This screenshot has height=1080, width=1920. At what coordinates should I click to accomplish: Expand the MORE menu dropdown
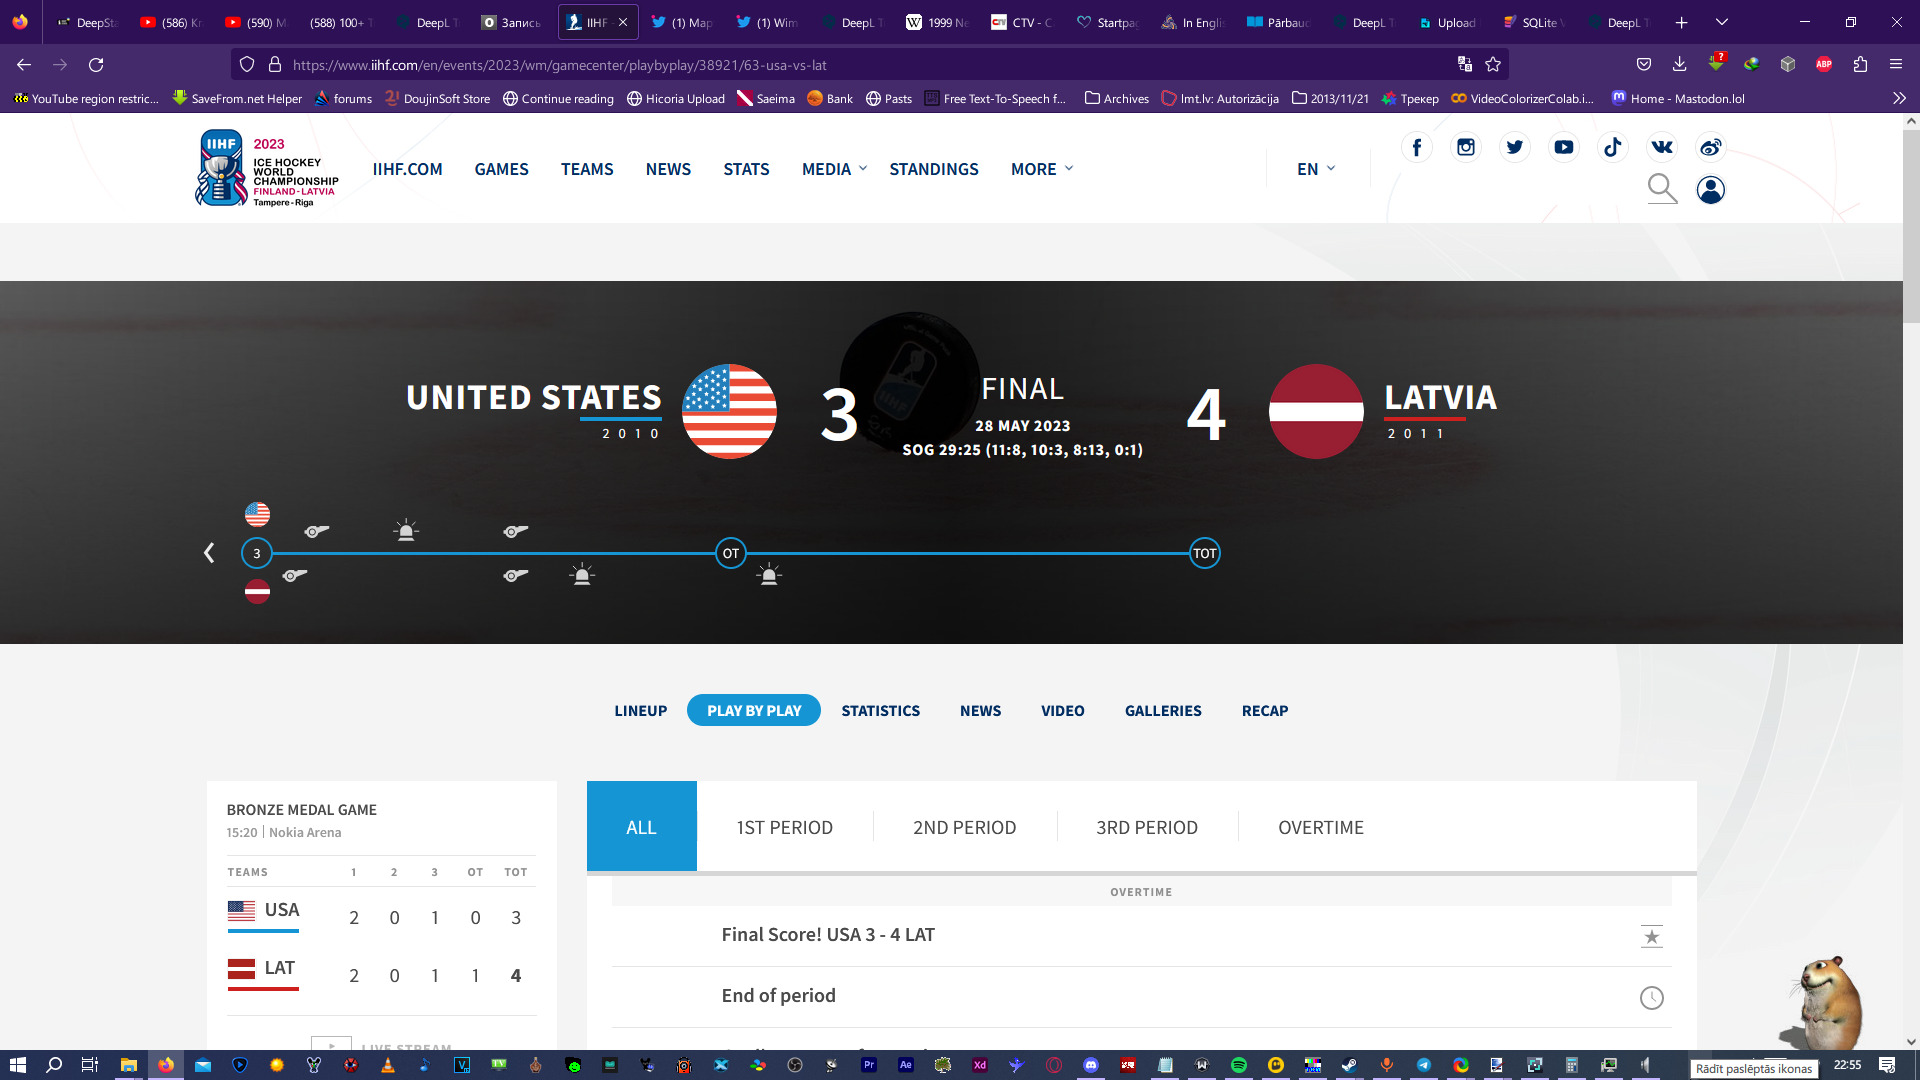point(1041,169)
